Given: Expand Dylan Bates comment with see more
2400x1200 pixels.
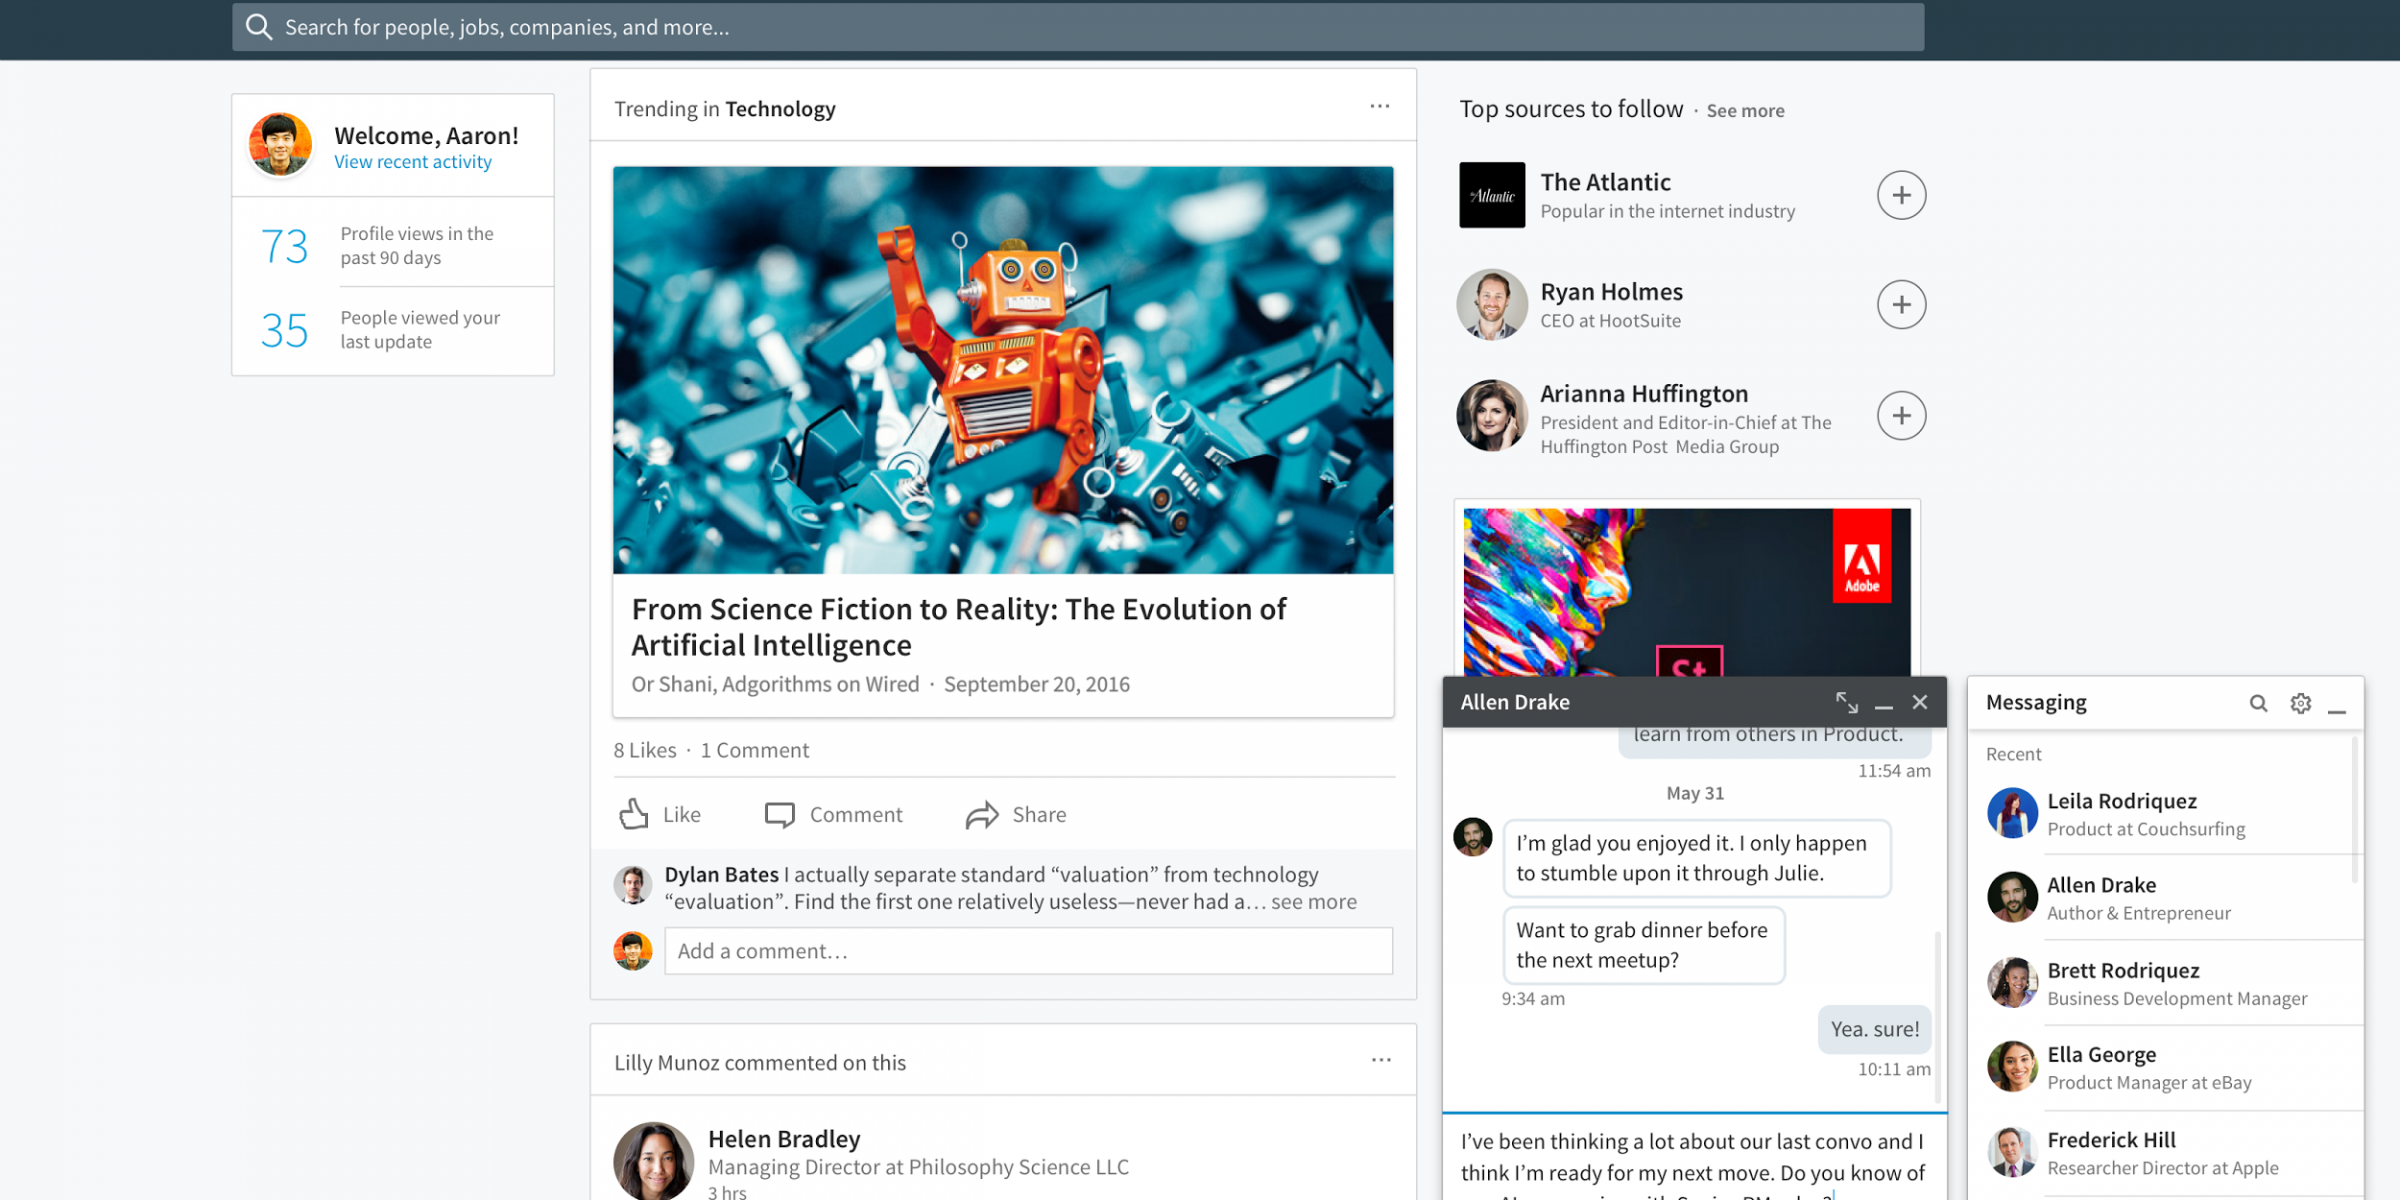Looking at the screenshot, I should (1314, 902).
